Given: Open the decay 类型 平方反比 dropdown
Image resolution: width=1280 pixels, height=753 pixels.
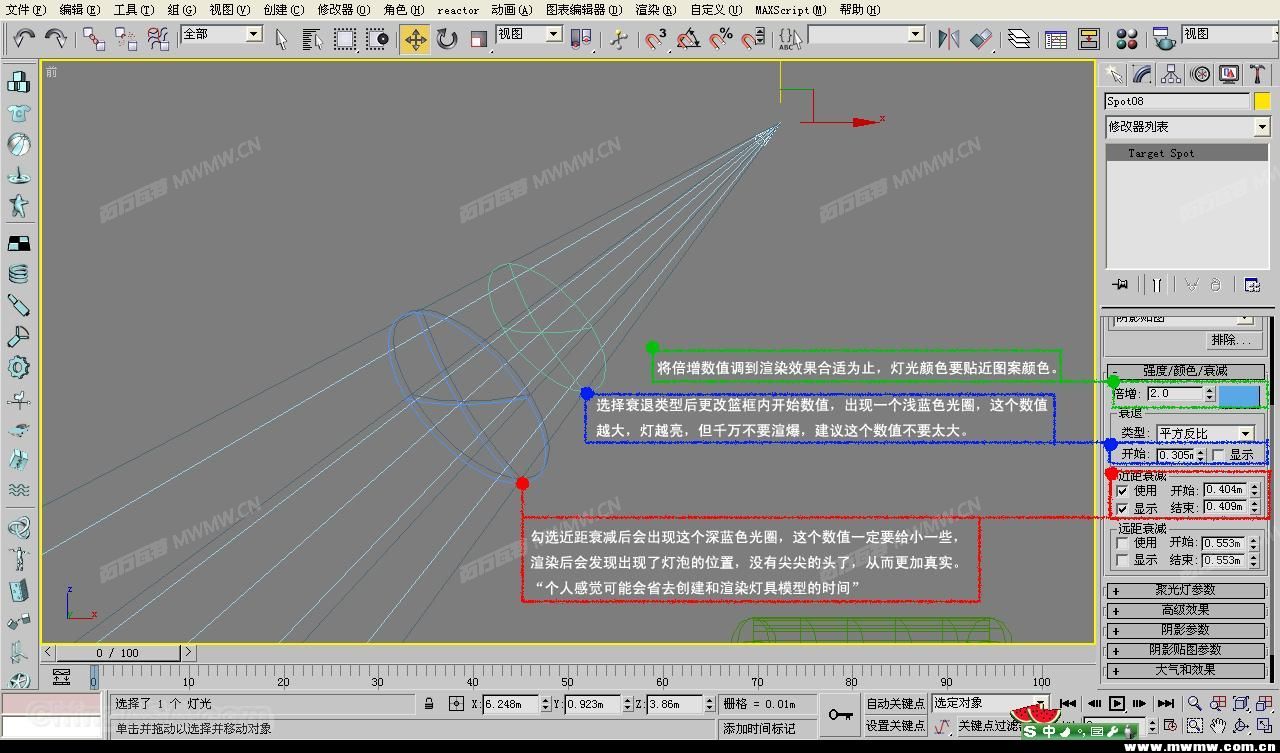Looking at the screenshot, I should [1205, 433].
